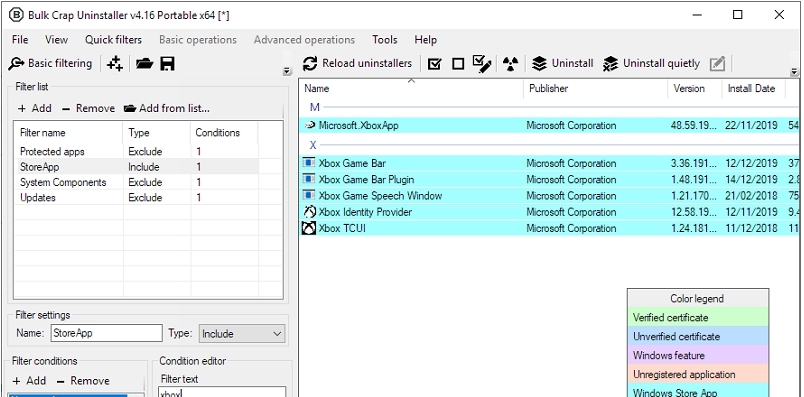Click Remove button under Filter conditions

coord(83,381)
